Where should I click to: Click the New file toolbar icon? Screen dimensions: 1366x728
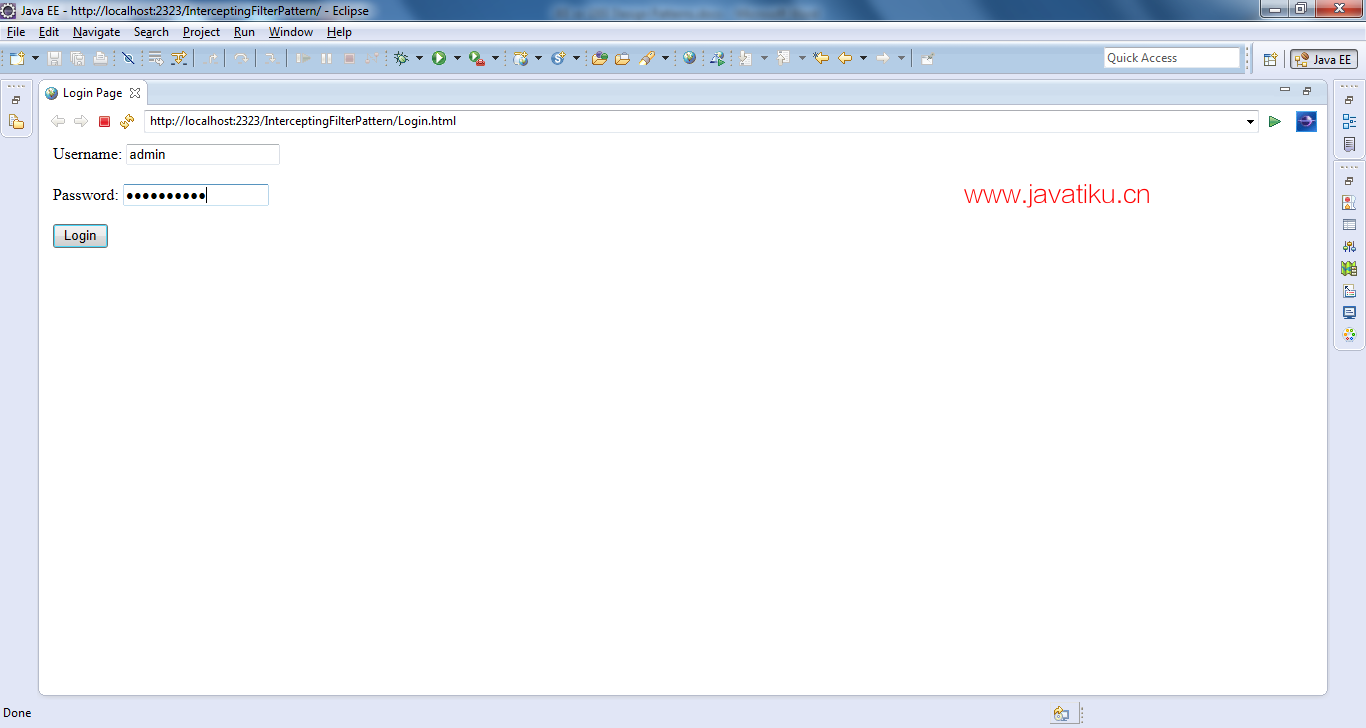17,58
